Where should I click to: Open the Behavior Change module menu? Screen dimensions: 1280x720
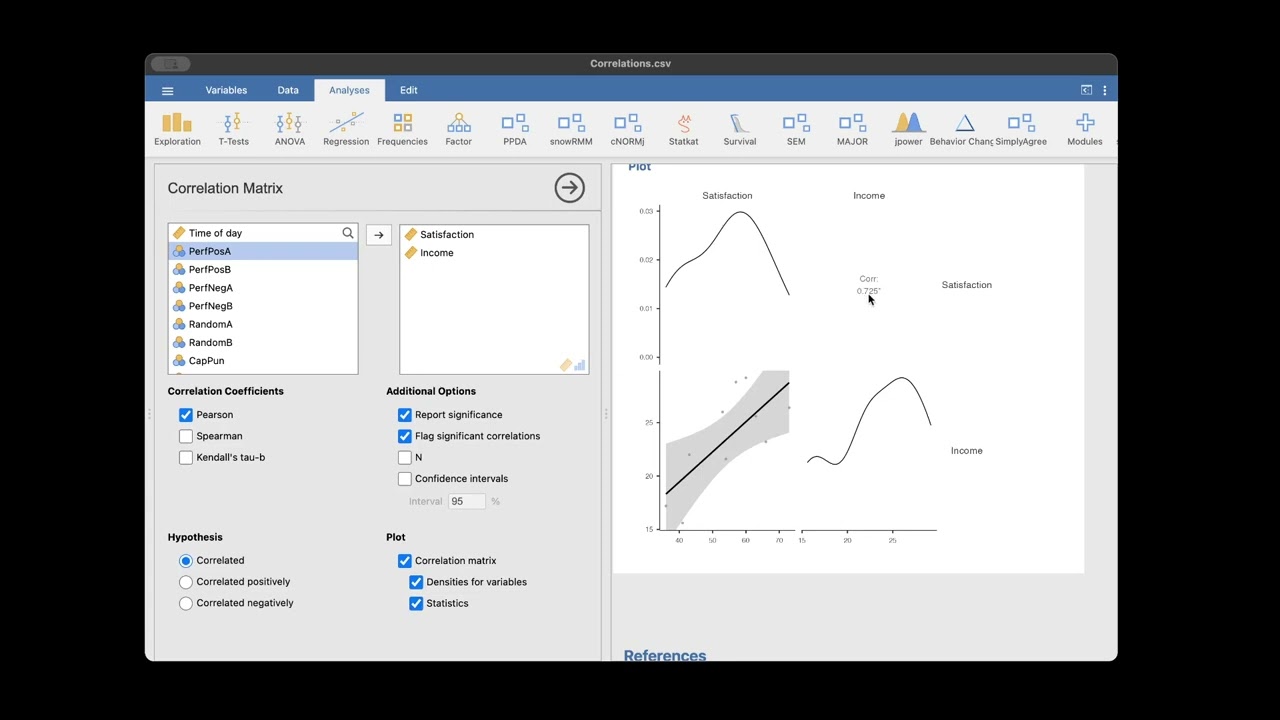click(x=961, y=129)
